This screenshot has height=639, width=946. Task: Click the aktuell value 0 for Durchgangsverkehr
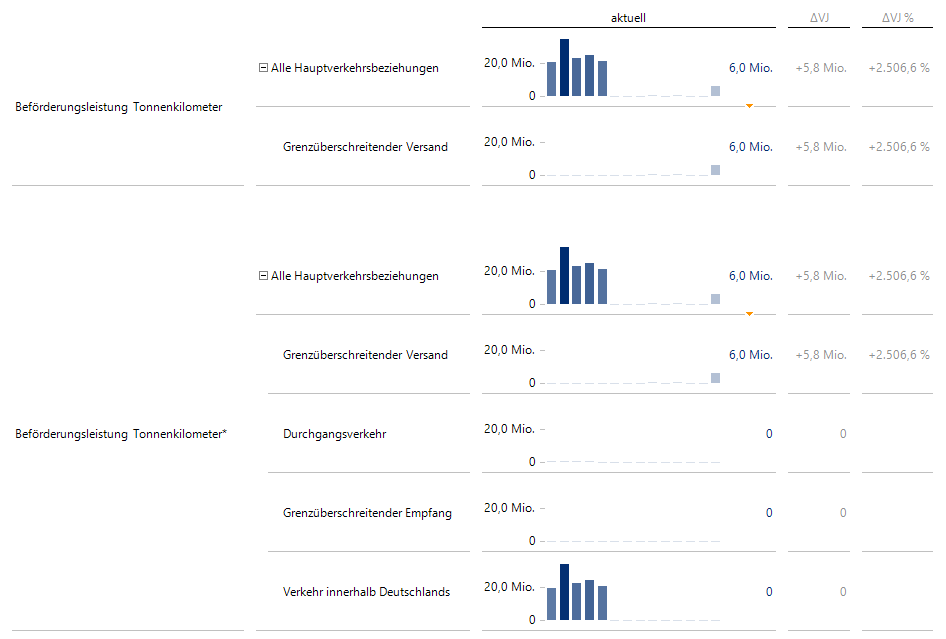click(x=769, y=434)
